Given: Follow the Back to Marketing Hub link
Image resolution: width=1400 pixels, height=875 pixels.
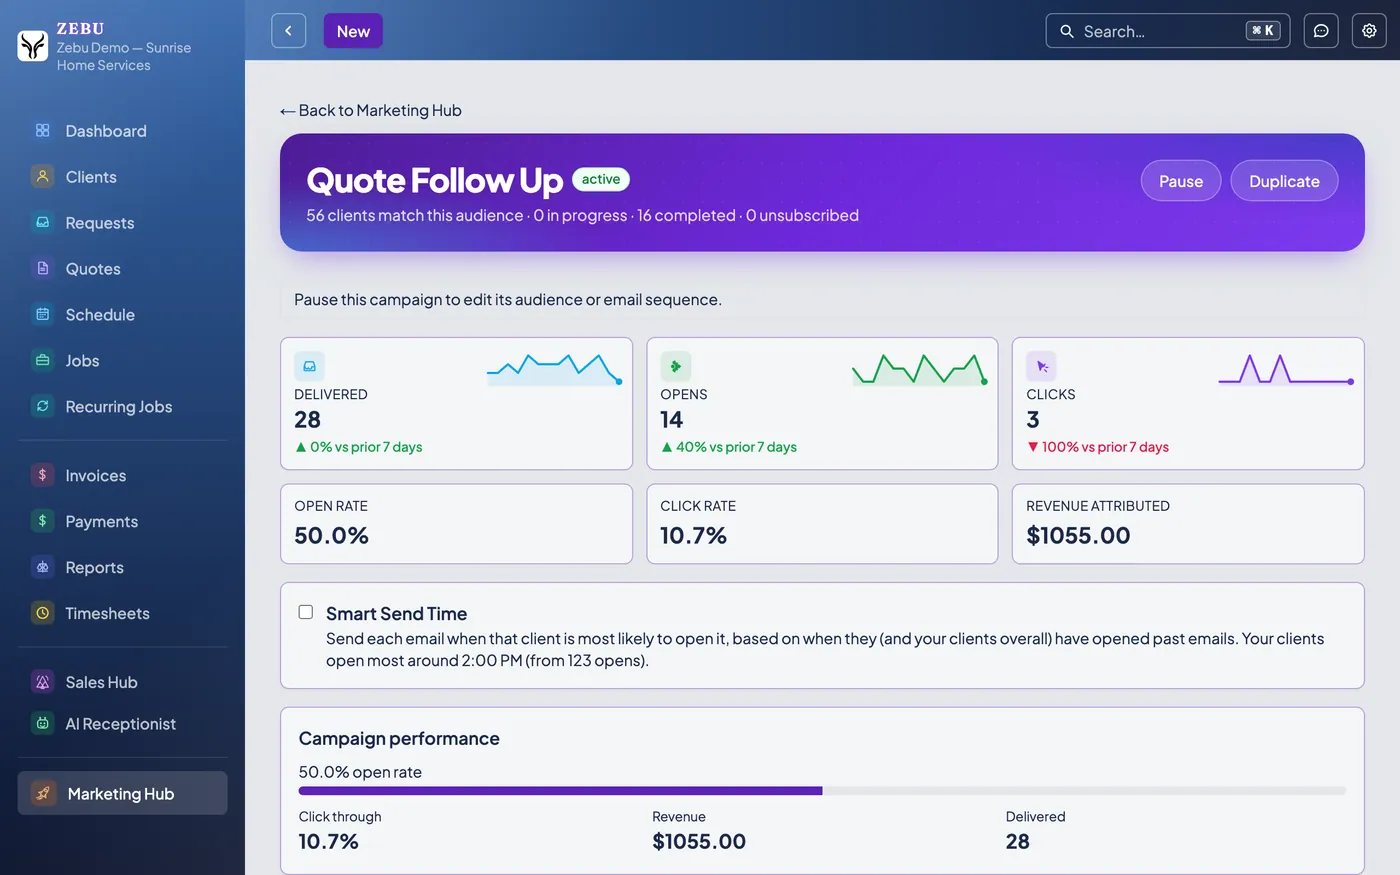Looking at the screenshot, I should pos(371,110).
